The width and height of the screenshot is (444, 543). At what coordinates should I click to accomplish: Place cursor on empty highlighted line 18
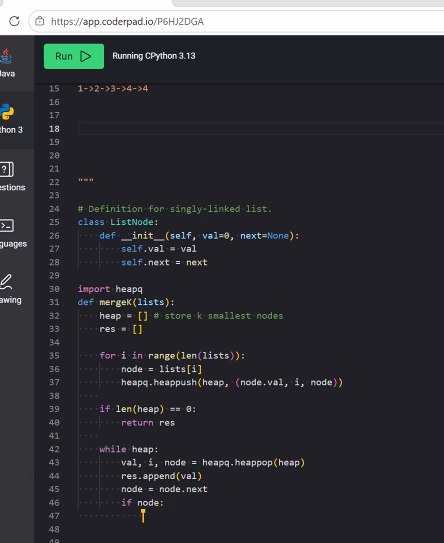point(260,129)
